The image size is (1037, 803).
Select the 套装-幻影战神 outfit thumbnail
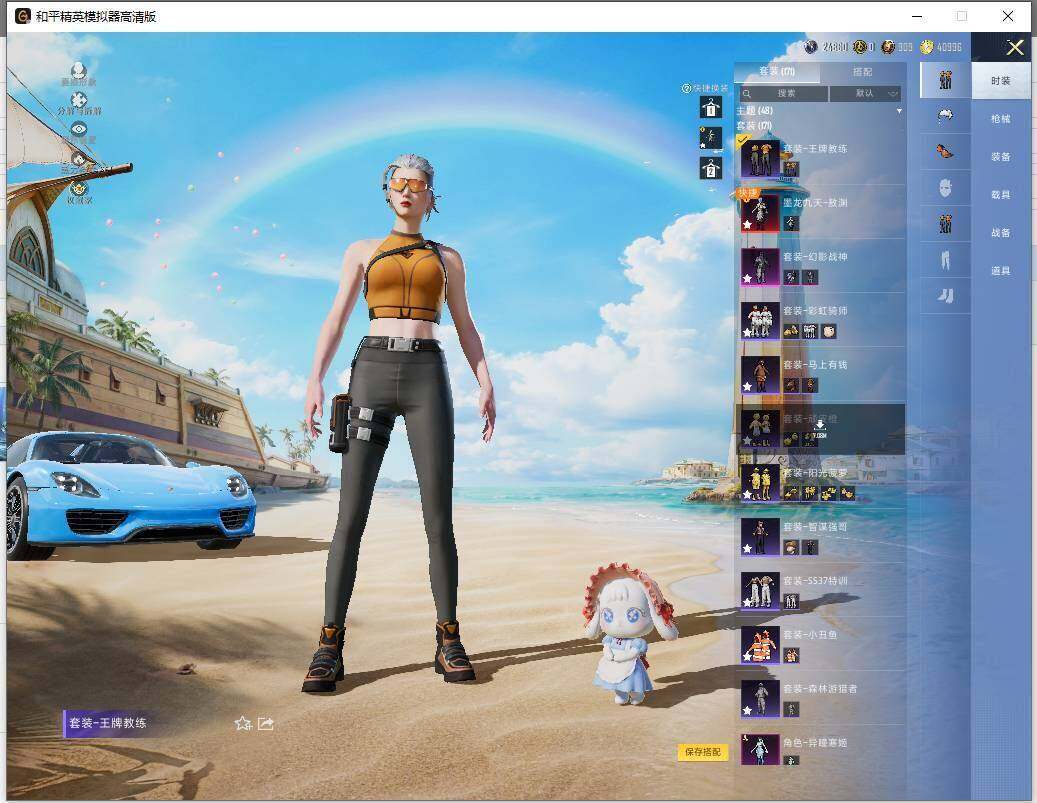tap(760, 267)
